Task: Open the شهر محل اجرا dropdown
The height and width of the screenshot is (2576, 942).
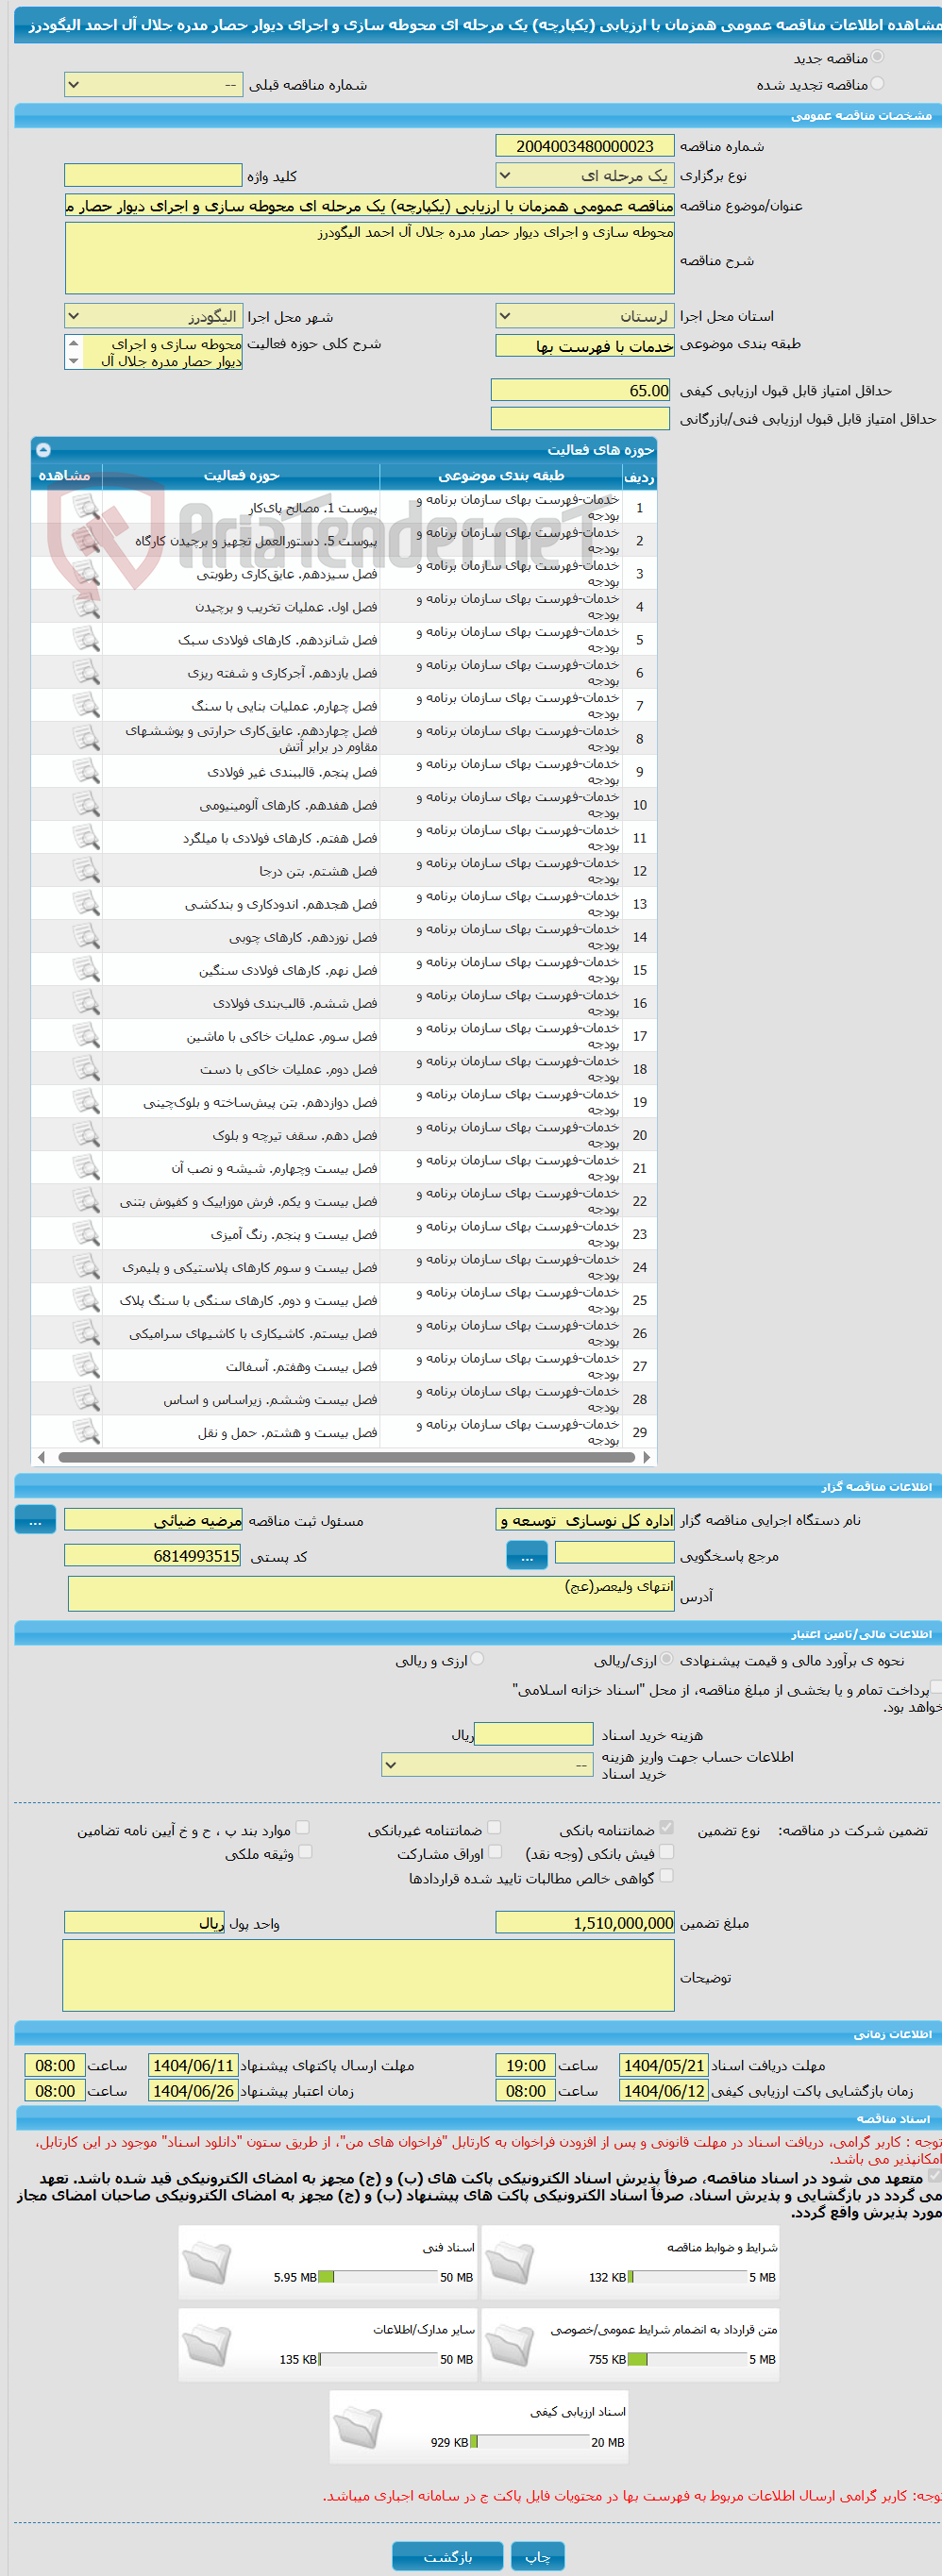Action: pos(153,316)
